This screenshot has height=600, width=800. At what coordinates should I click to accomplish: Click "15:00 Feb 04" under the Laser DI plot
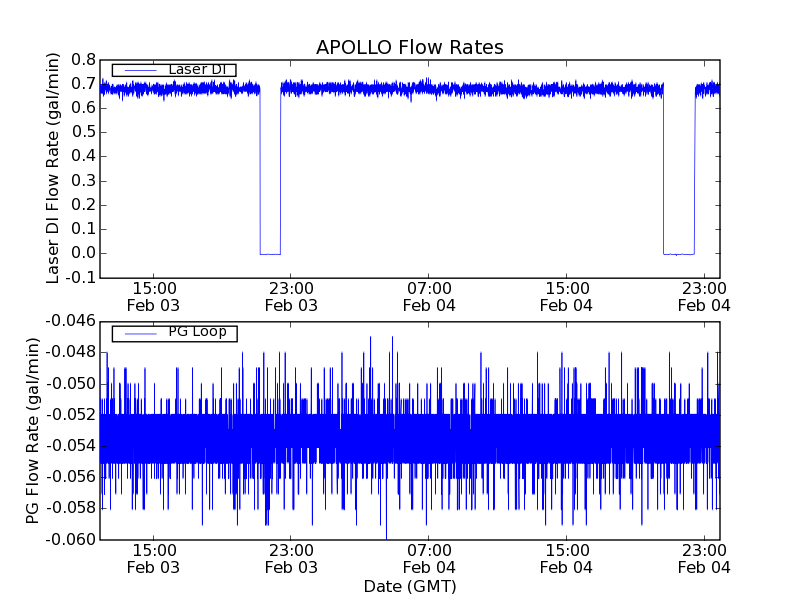tap(566, 297)
